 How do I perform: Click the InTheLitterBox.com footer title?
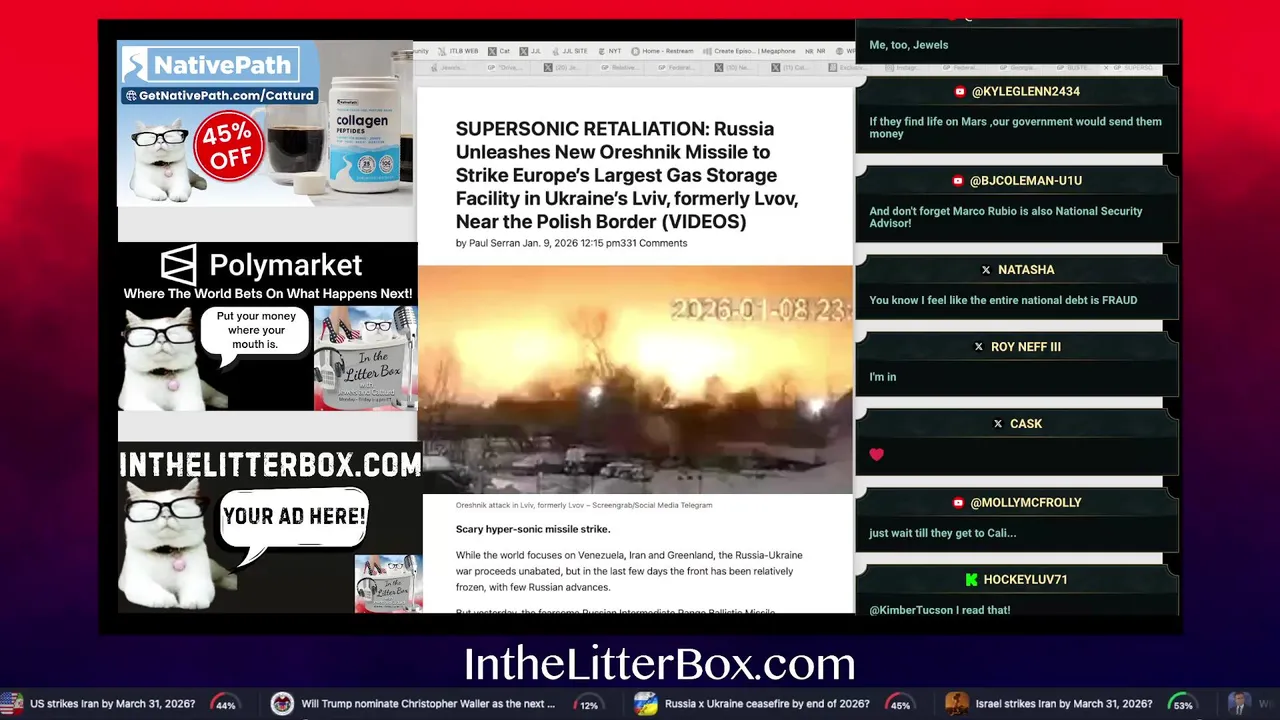pyautogui.click(x=659, y=664)
